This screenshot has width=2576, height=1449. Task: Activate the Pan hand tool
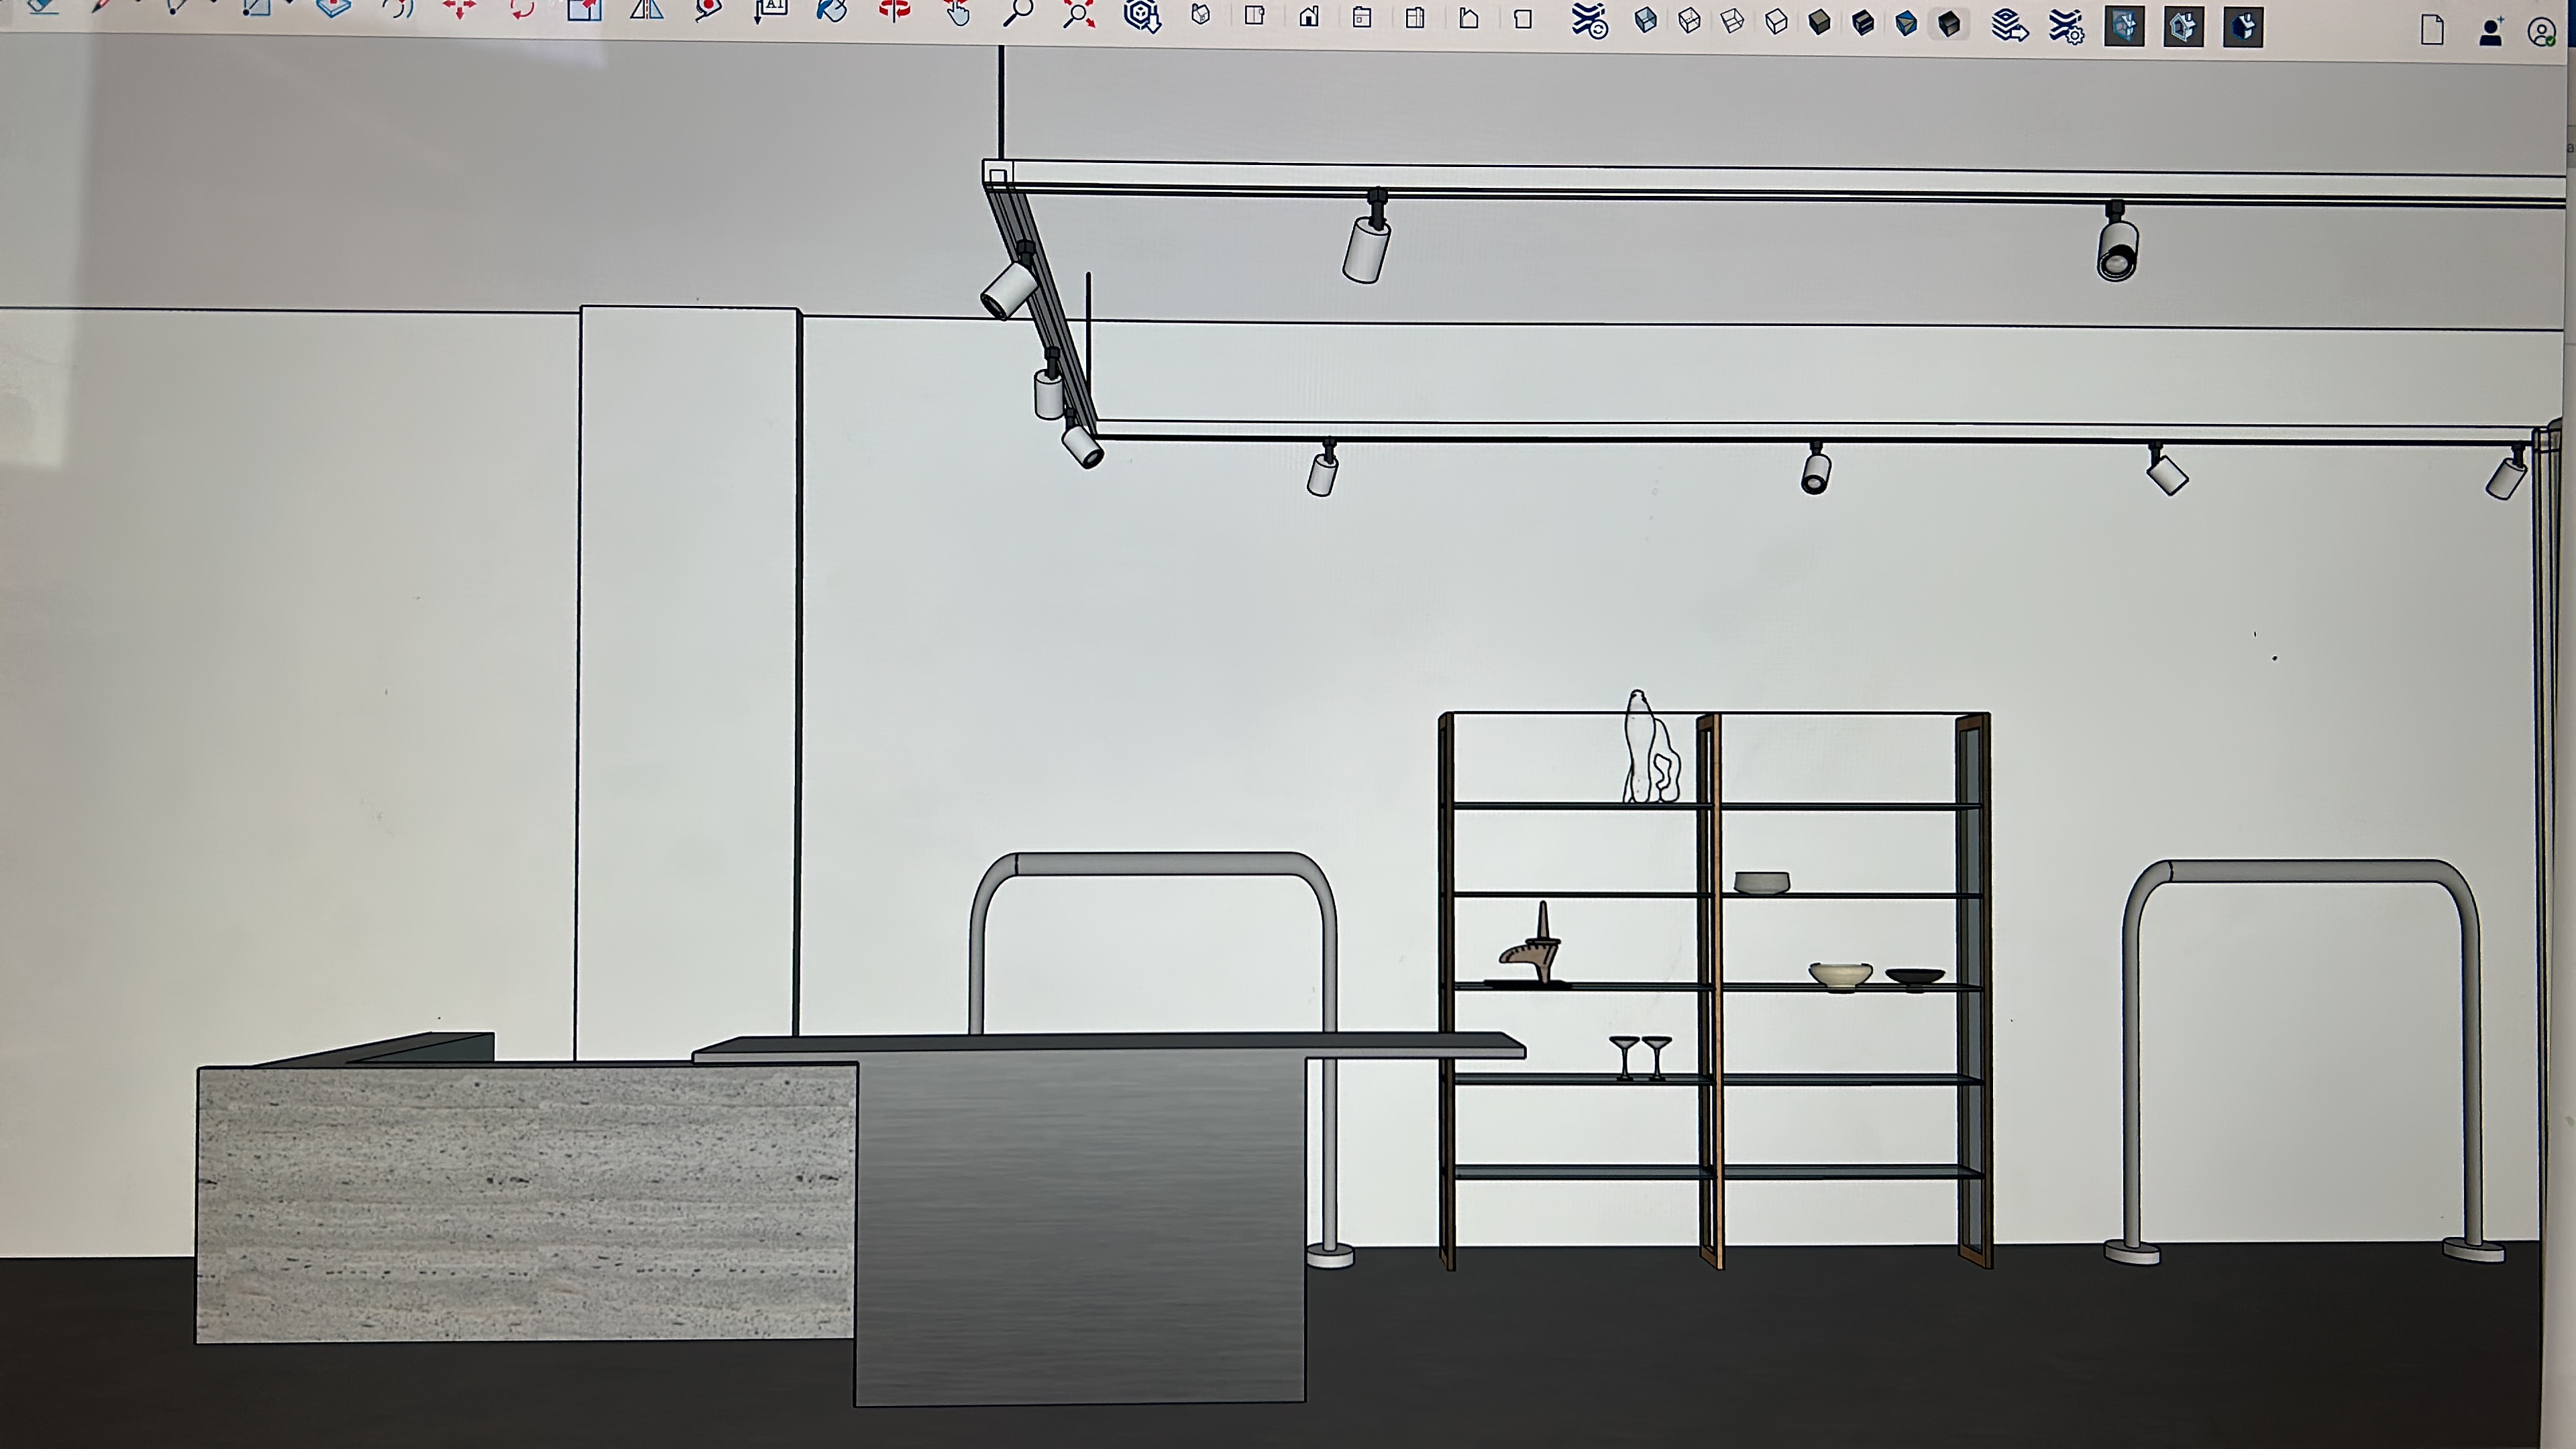958,12
